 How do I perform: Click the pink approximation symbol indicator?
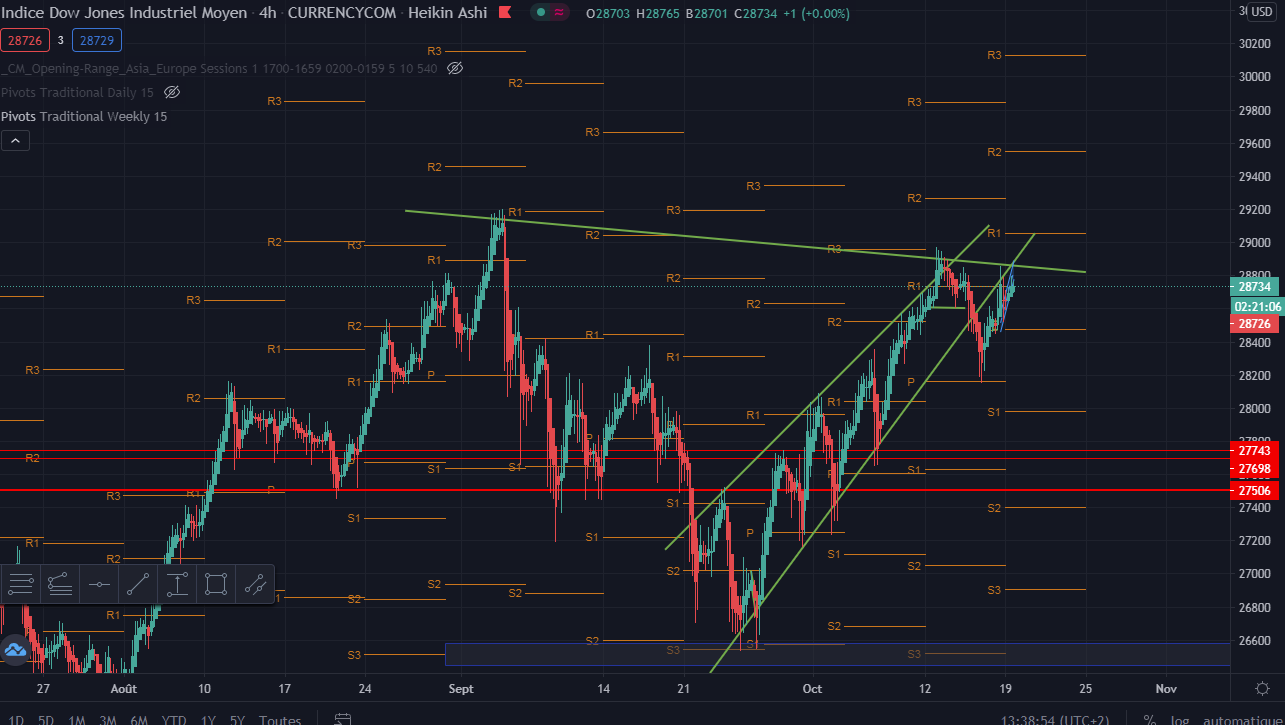558,13
